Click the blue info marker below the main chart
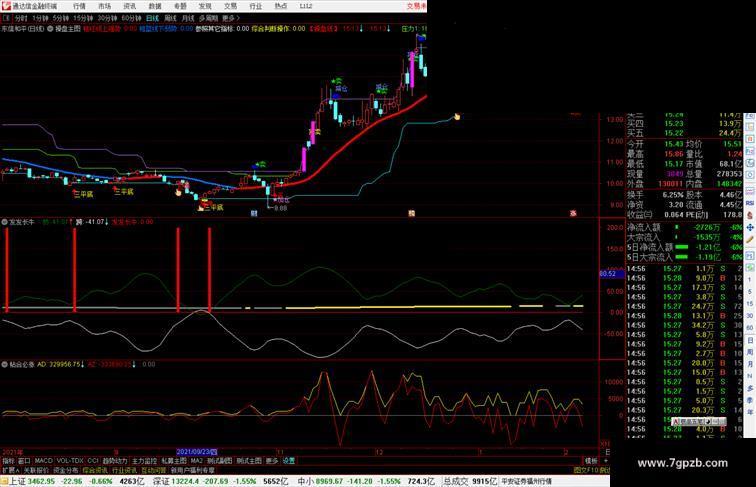The width and height of the screenshot is (756, 487). pos(254,213)
